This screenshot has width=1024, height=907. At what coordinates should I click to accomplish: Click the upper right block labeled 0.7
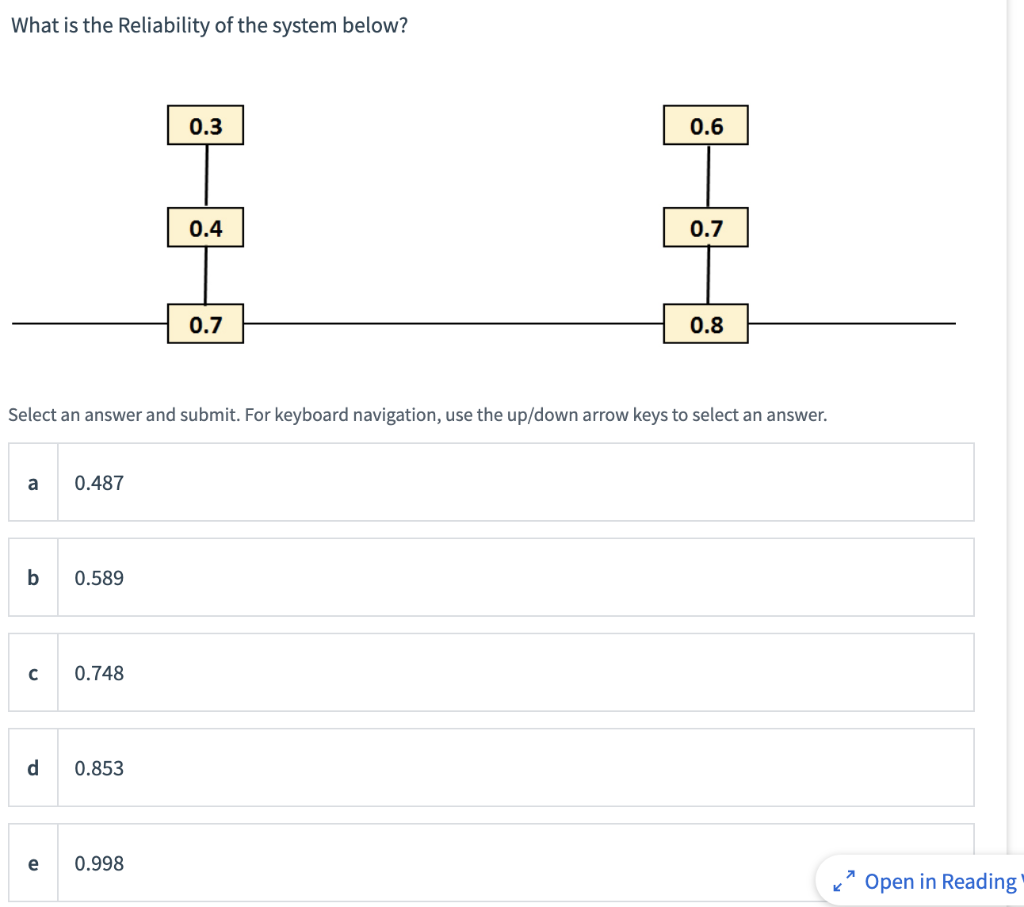705,227
